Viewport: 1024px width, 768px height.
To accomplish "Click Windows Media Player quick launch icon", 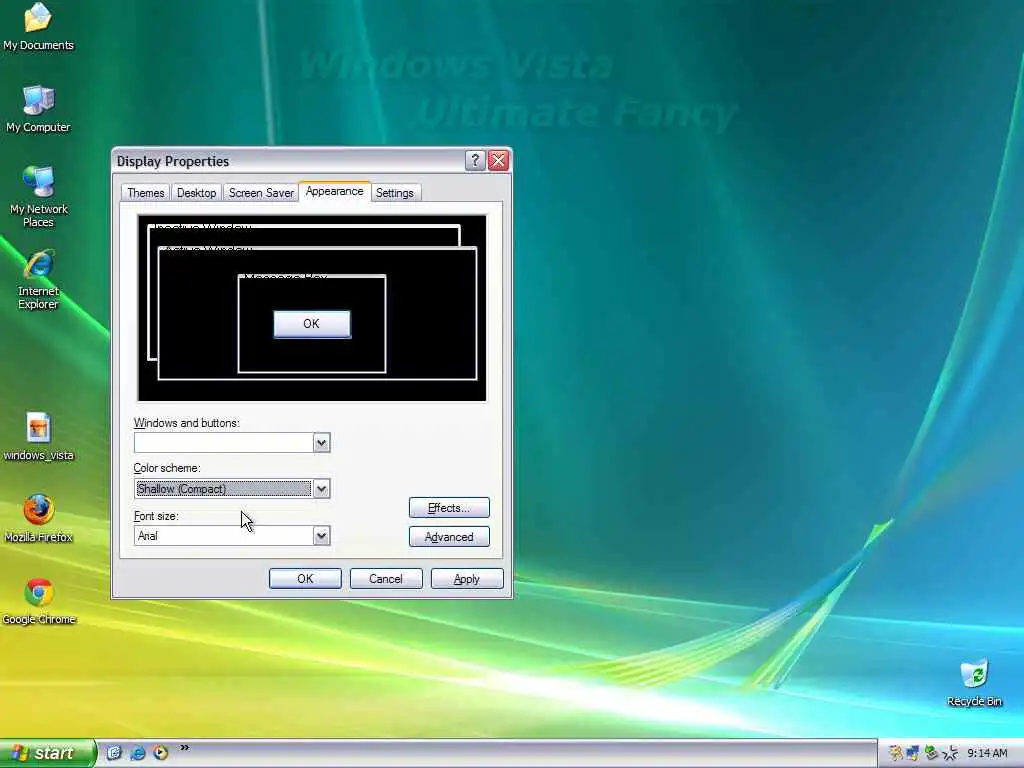I will pyautogui.click(x=161, y=753).
